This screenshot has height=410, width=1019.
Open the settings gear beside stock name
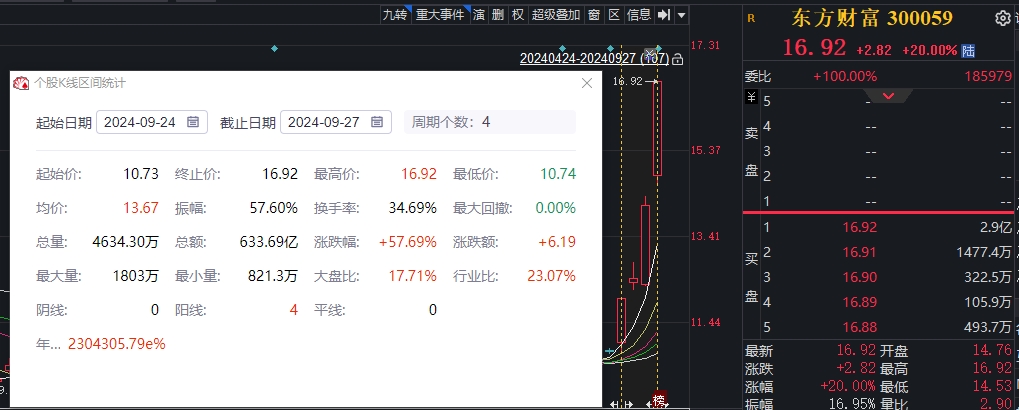point(1002,18)
